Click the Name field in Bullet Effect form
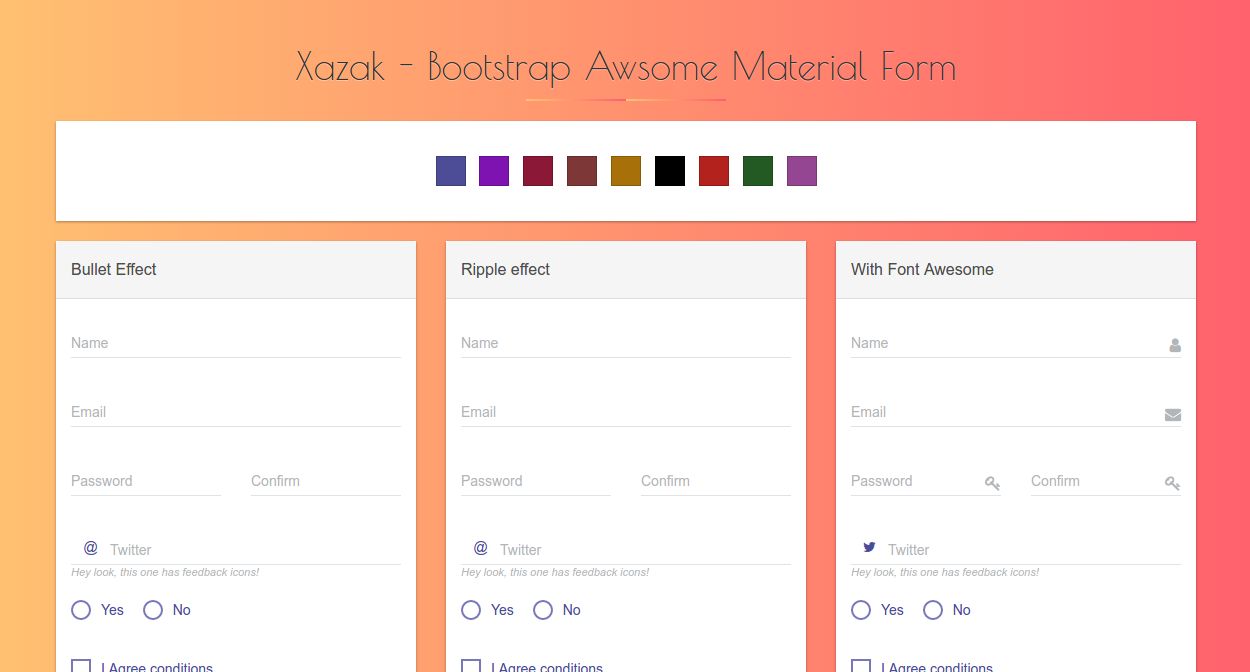This screenshot has width=1250, height=672. click(x=235, y=343)
